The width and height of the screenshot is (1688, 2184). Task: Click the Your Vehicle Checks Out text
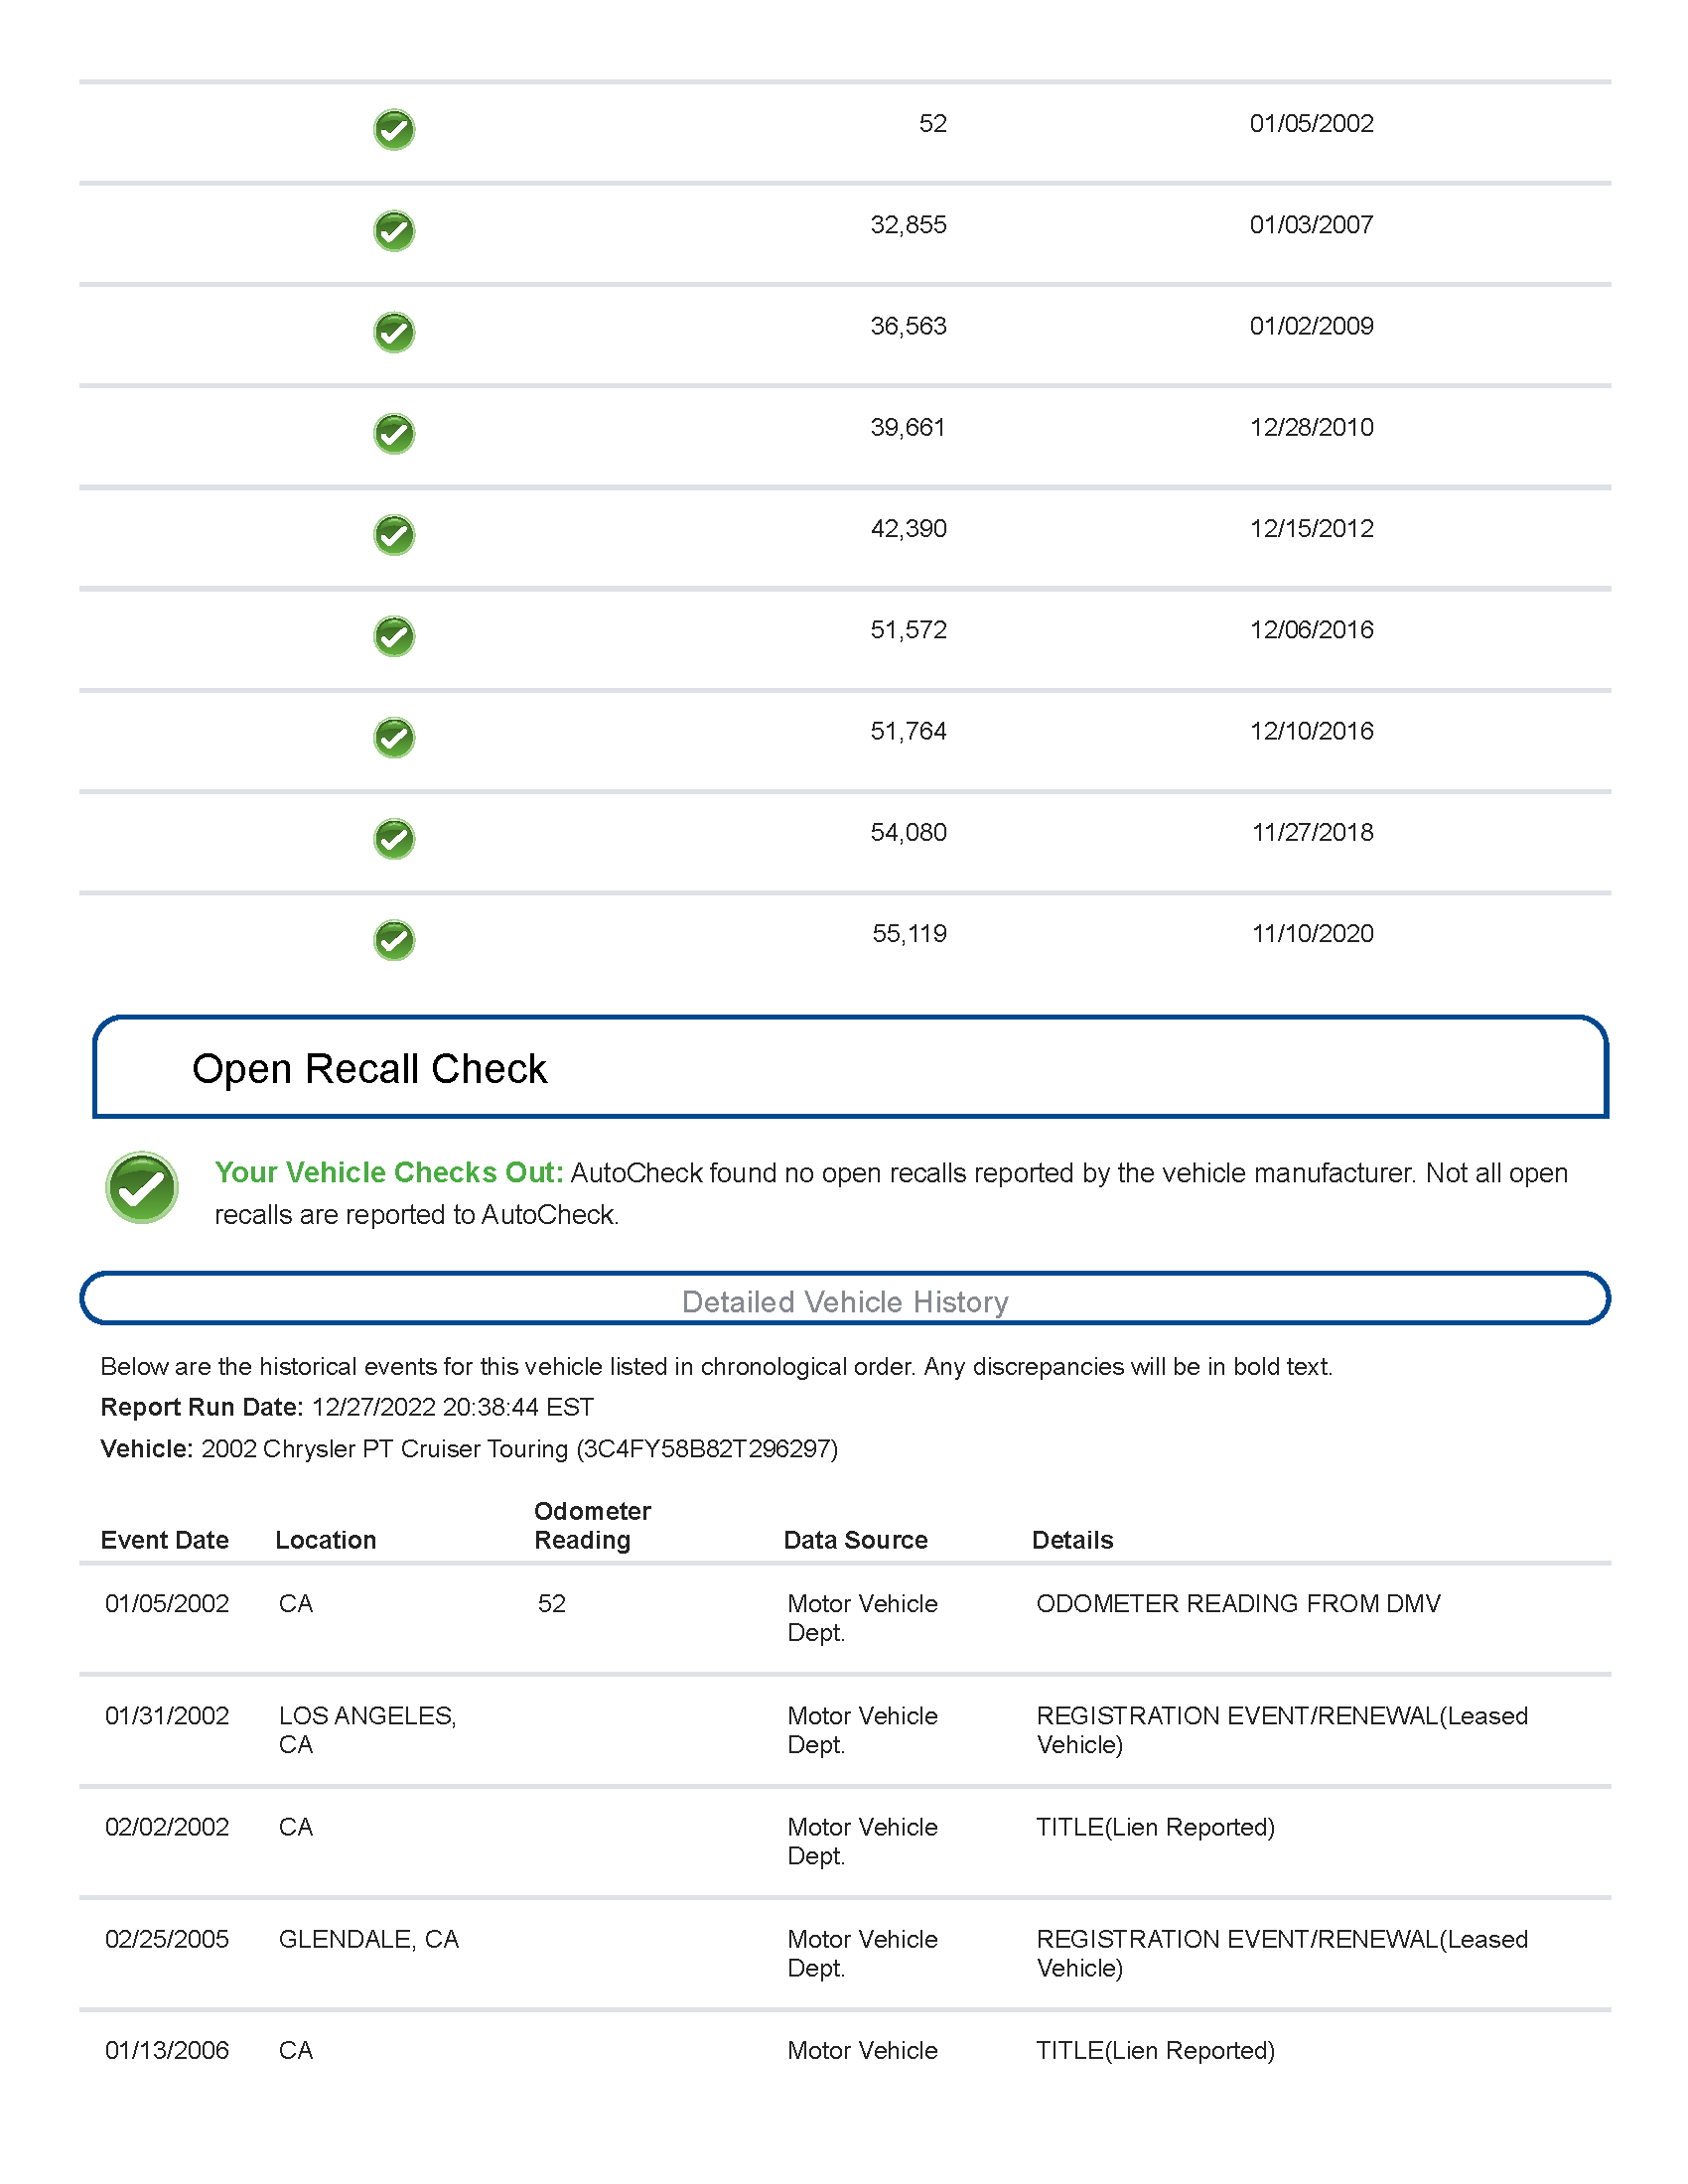(389, 1172)
